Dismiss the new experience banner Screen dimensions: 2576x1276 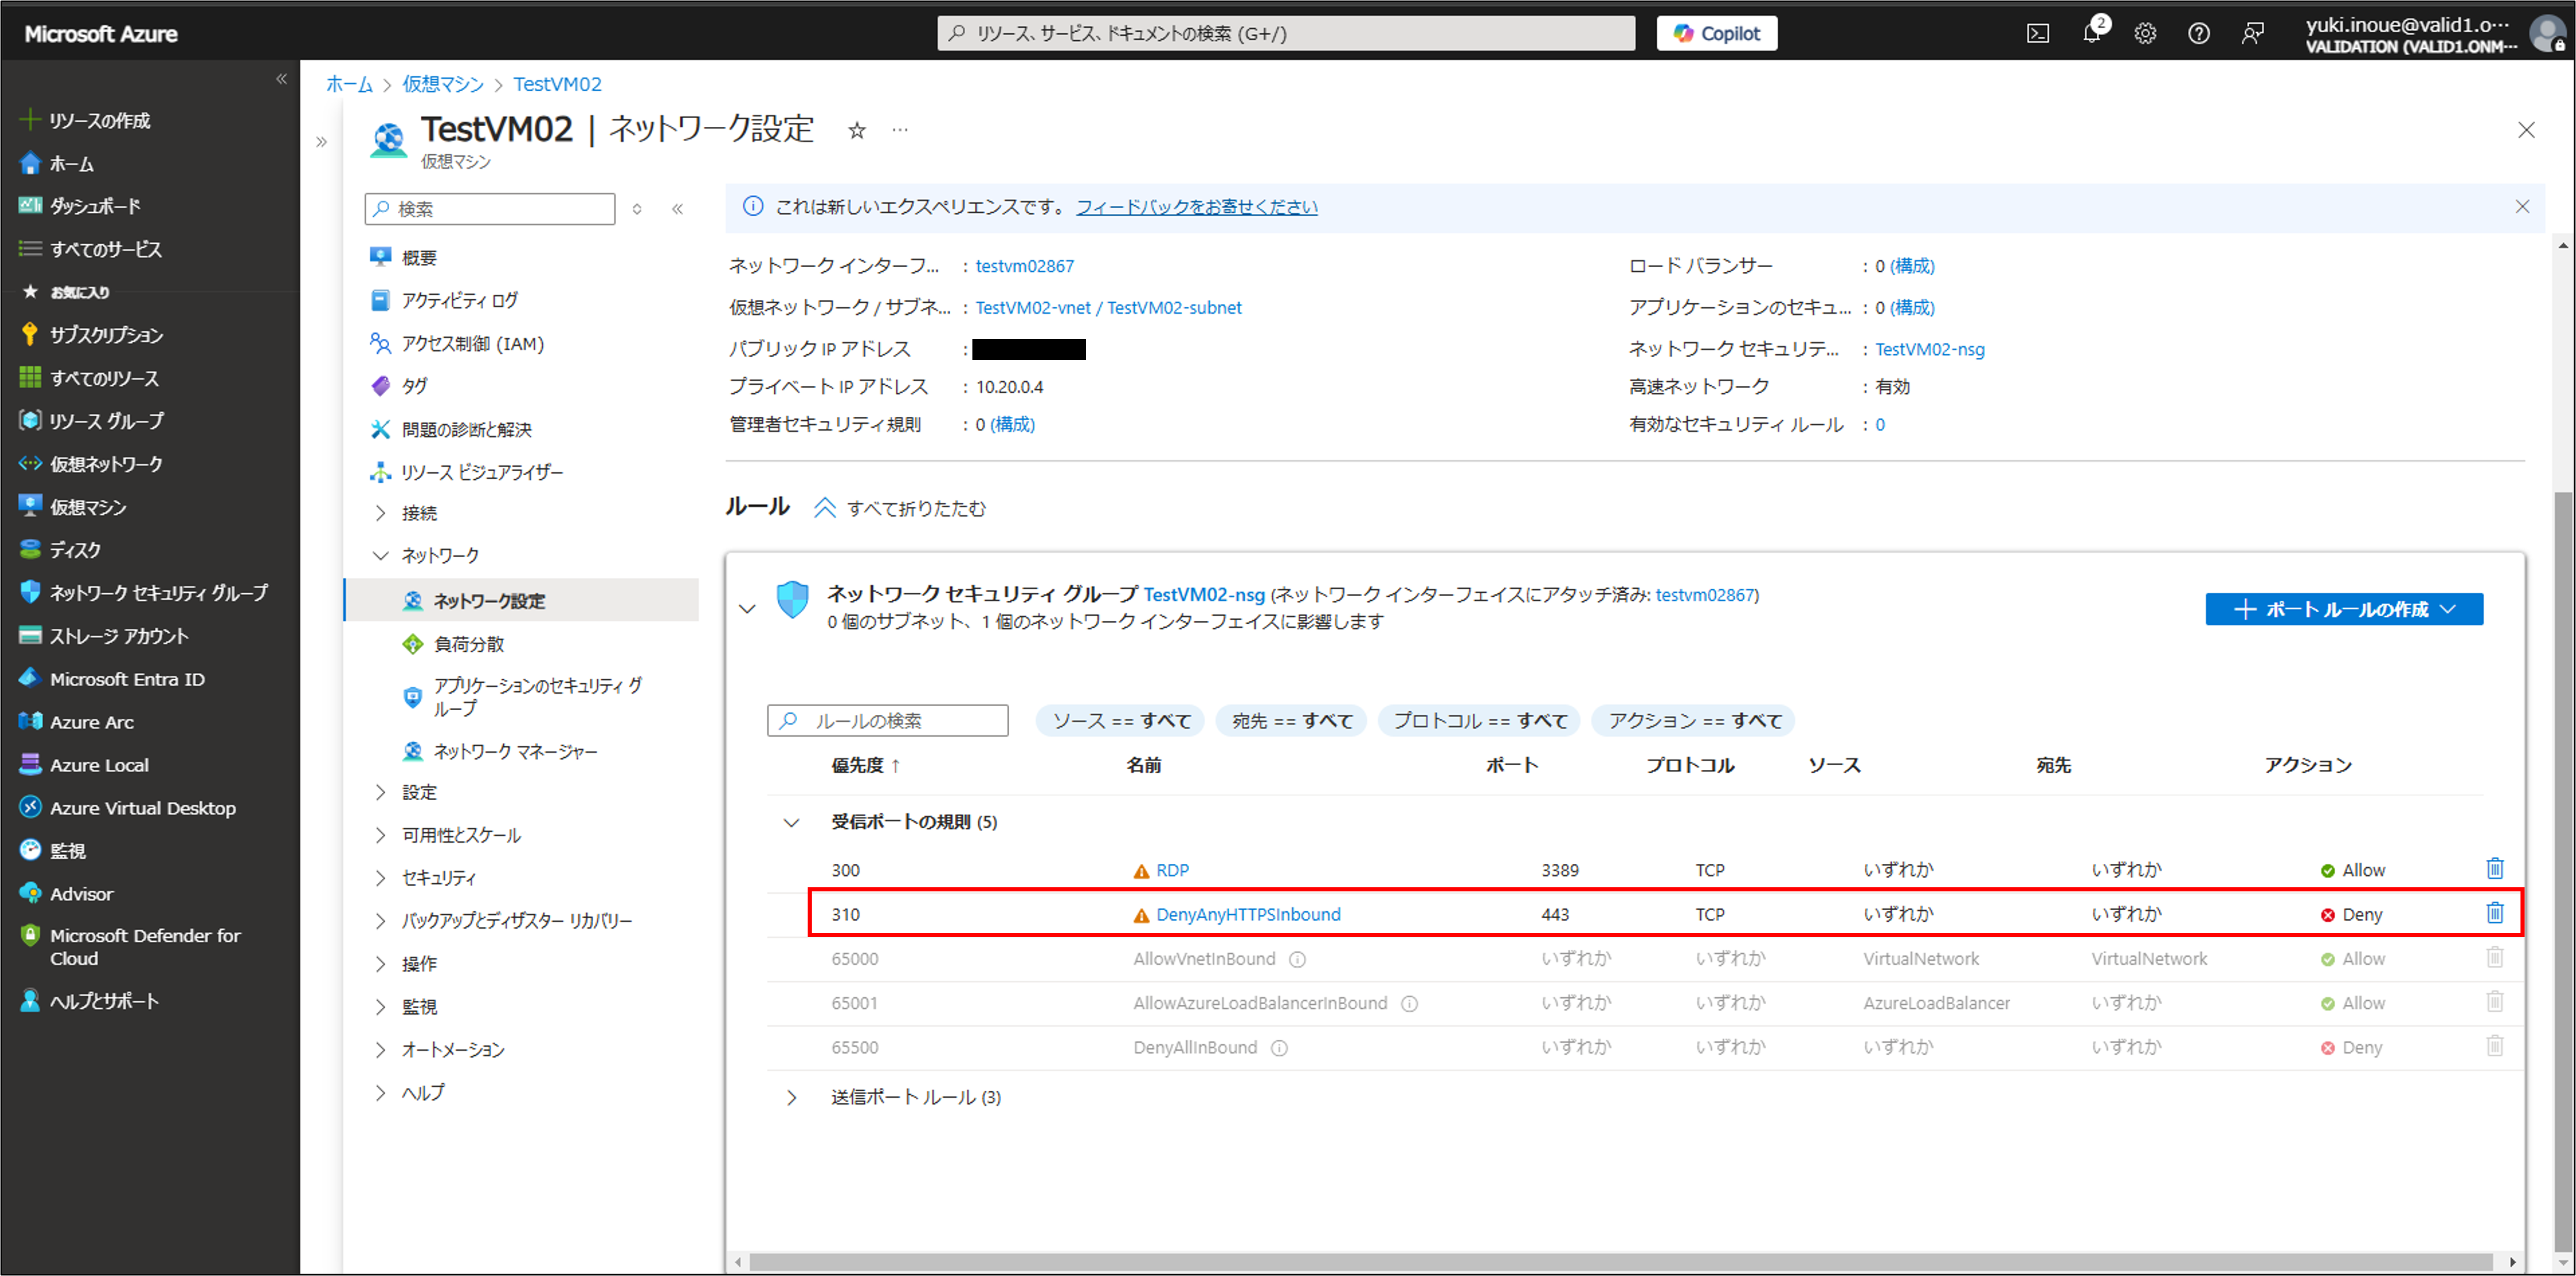tap(2522, 207)
